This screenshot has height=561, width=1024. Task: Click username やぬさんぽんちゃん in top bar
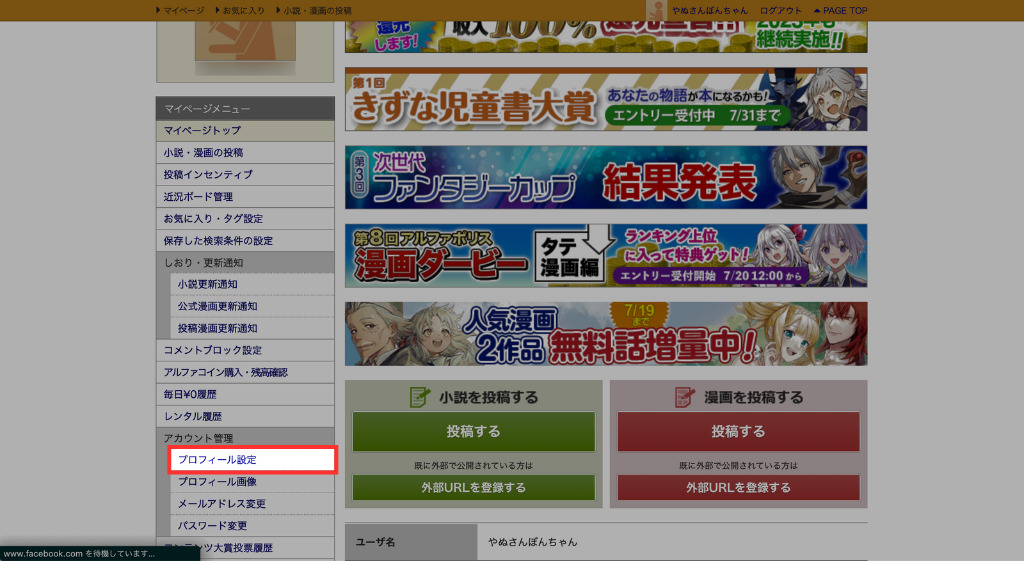[710, 10]
